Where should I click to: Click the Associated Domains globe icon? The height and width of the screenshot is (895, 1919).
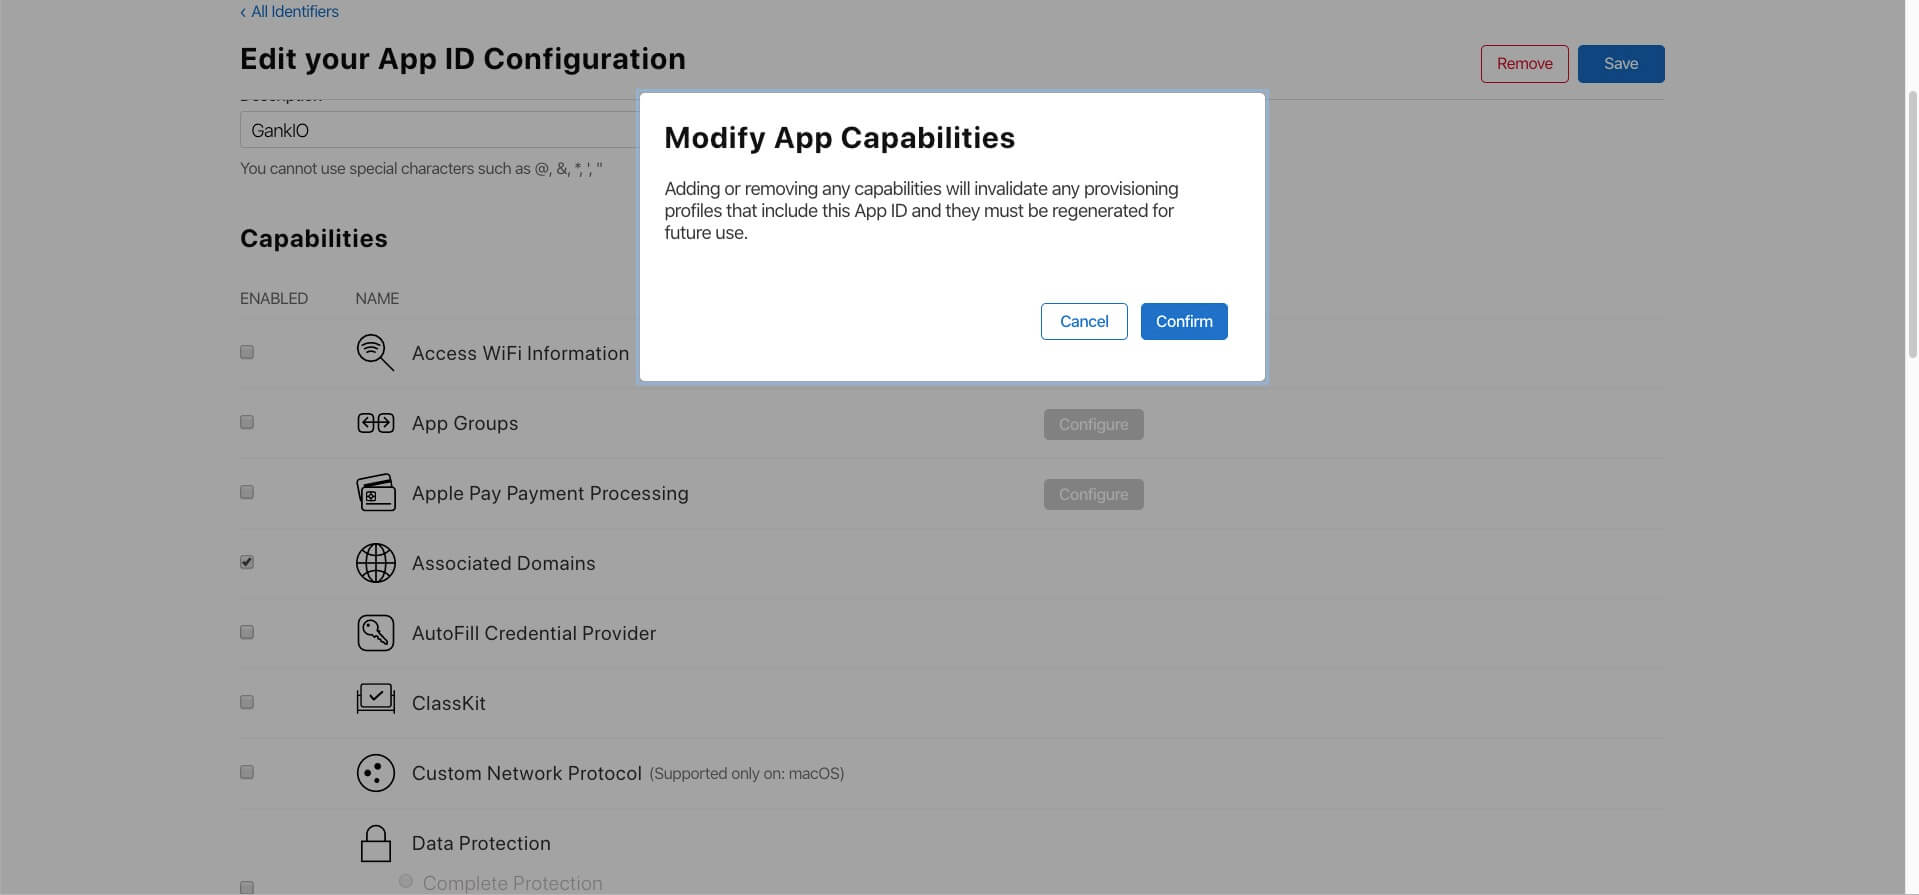click(x=375, y=563)
